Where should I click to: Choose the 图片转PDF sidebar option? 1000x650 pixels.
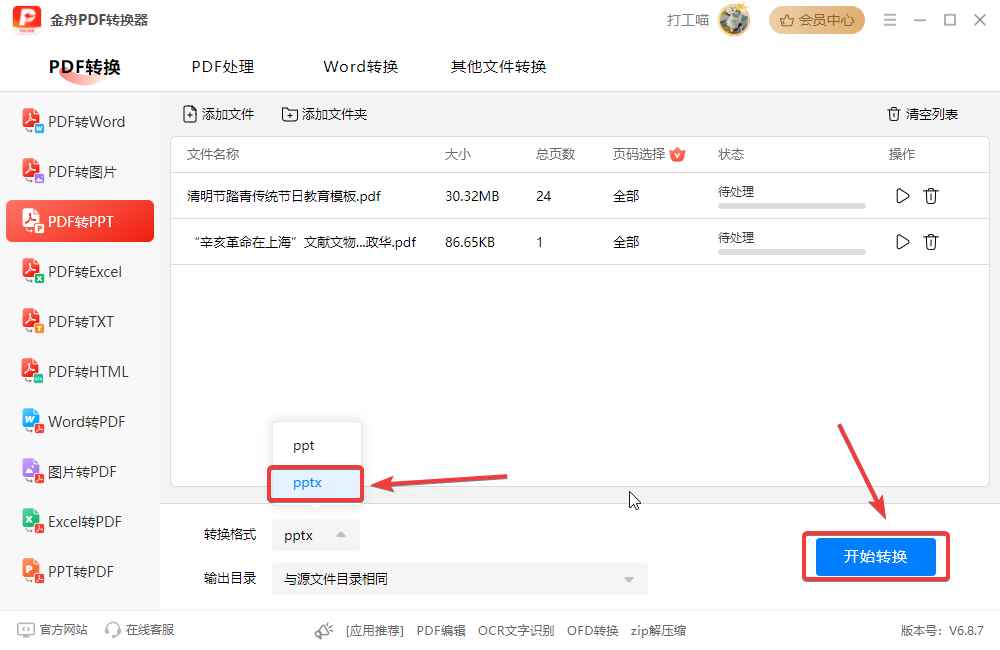80,471
